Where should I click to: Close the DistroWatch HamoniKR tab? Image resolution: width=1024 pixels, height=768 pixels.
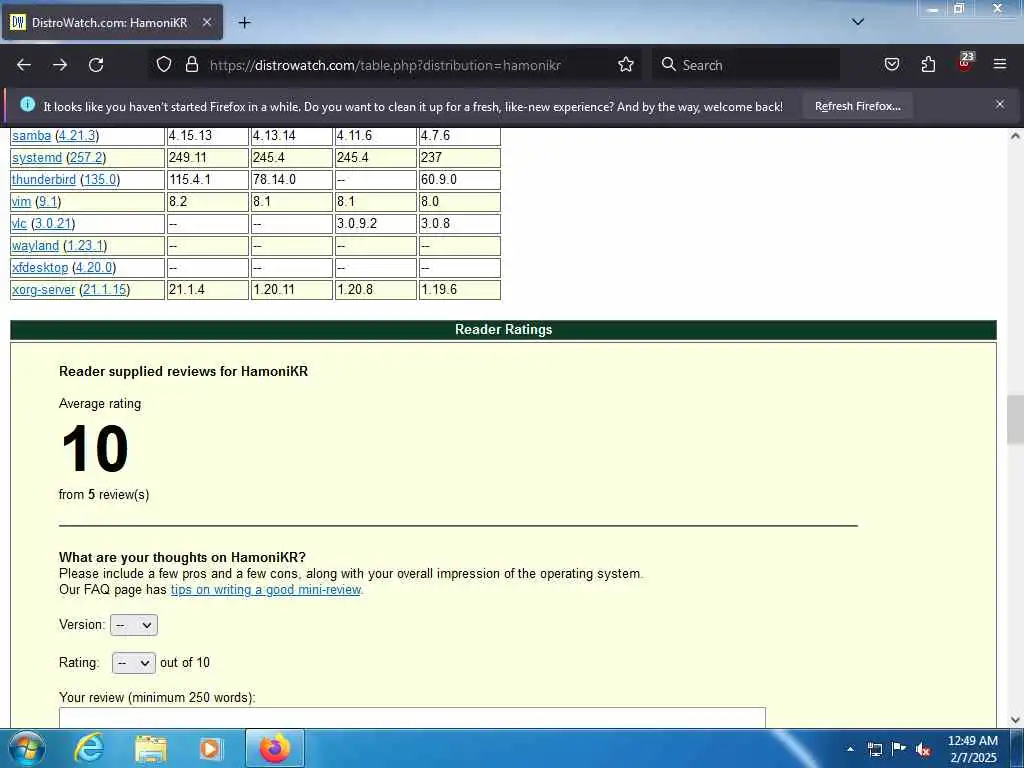206,23
